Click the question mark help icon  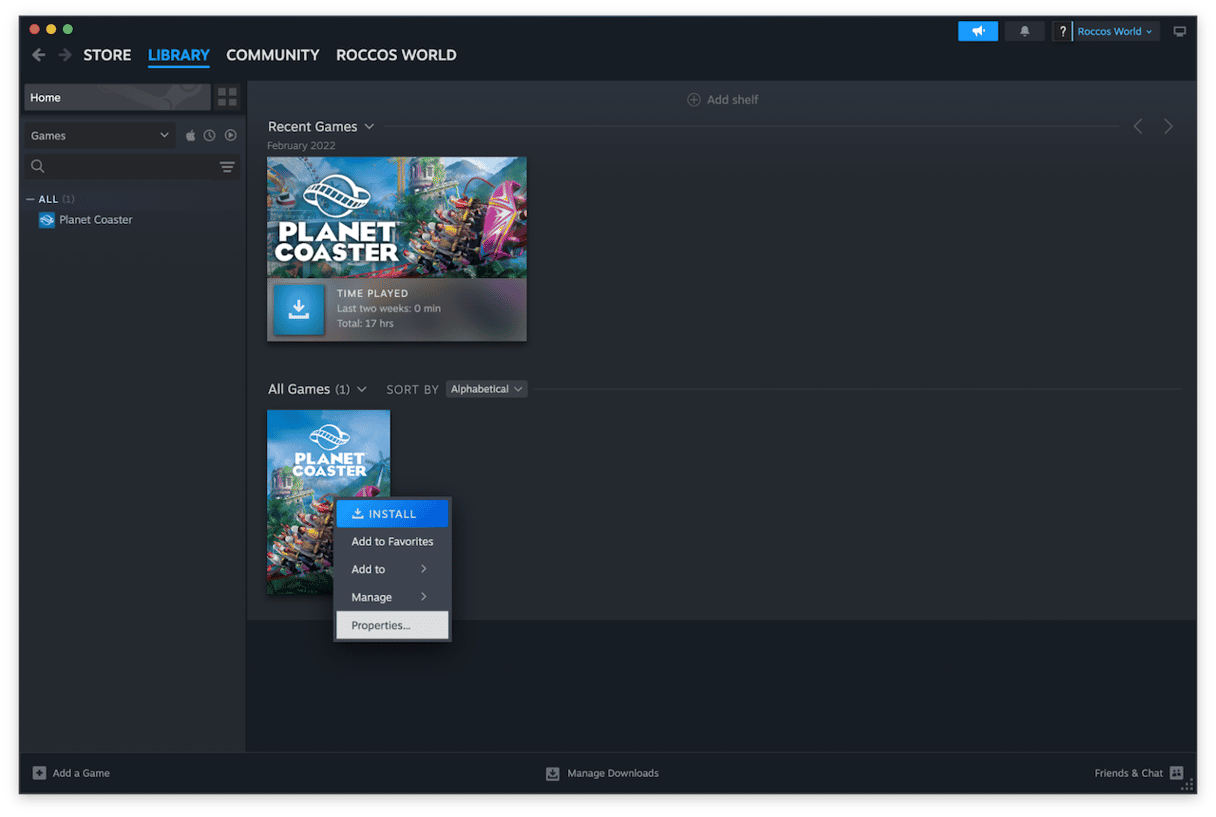pyautogui.click(x=1063, y=32)
